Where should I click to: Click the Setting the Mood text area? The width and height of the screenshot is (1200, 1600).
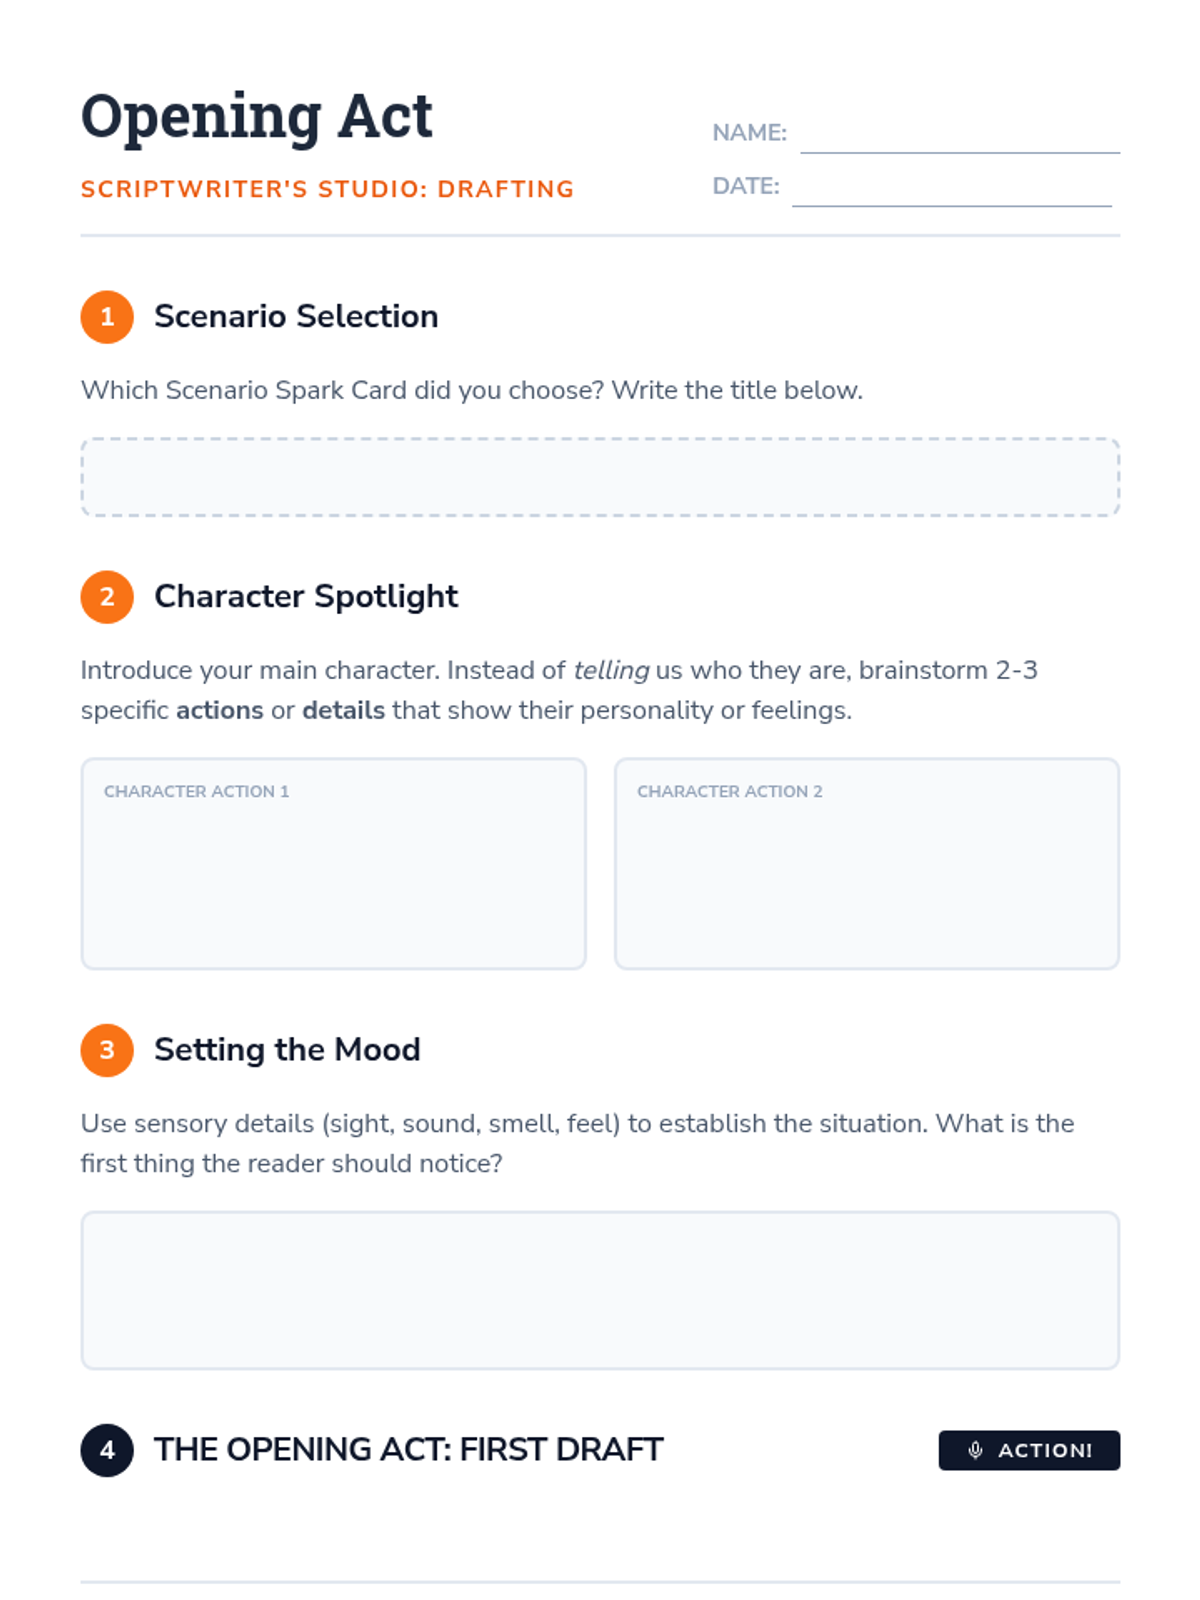pos(600,1290)
